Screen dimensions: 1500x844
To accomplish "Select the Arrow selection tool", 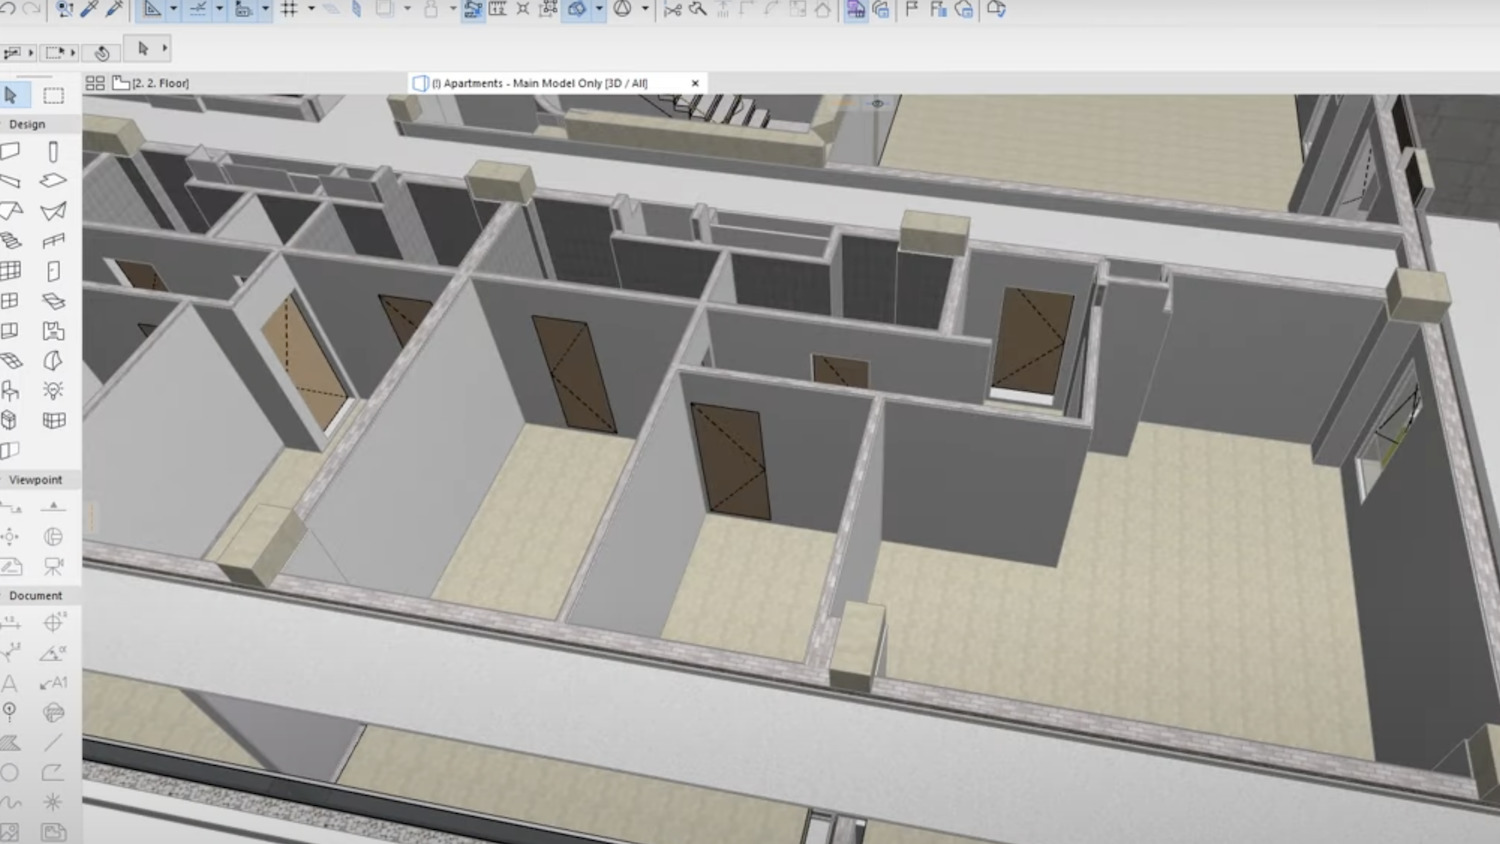I will point(12,96).
